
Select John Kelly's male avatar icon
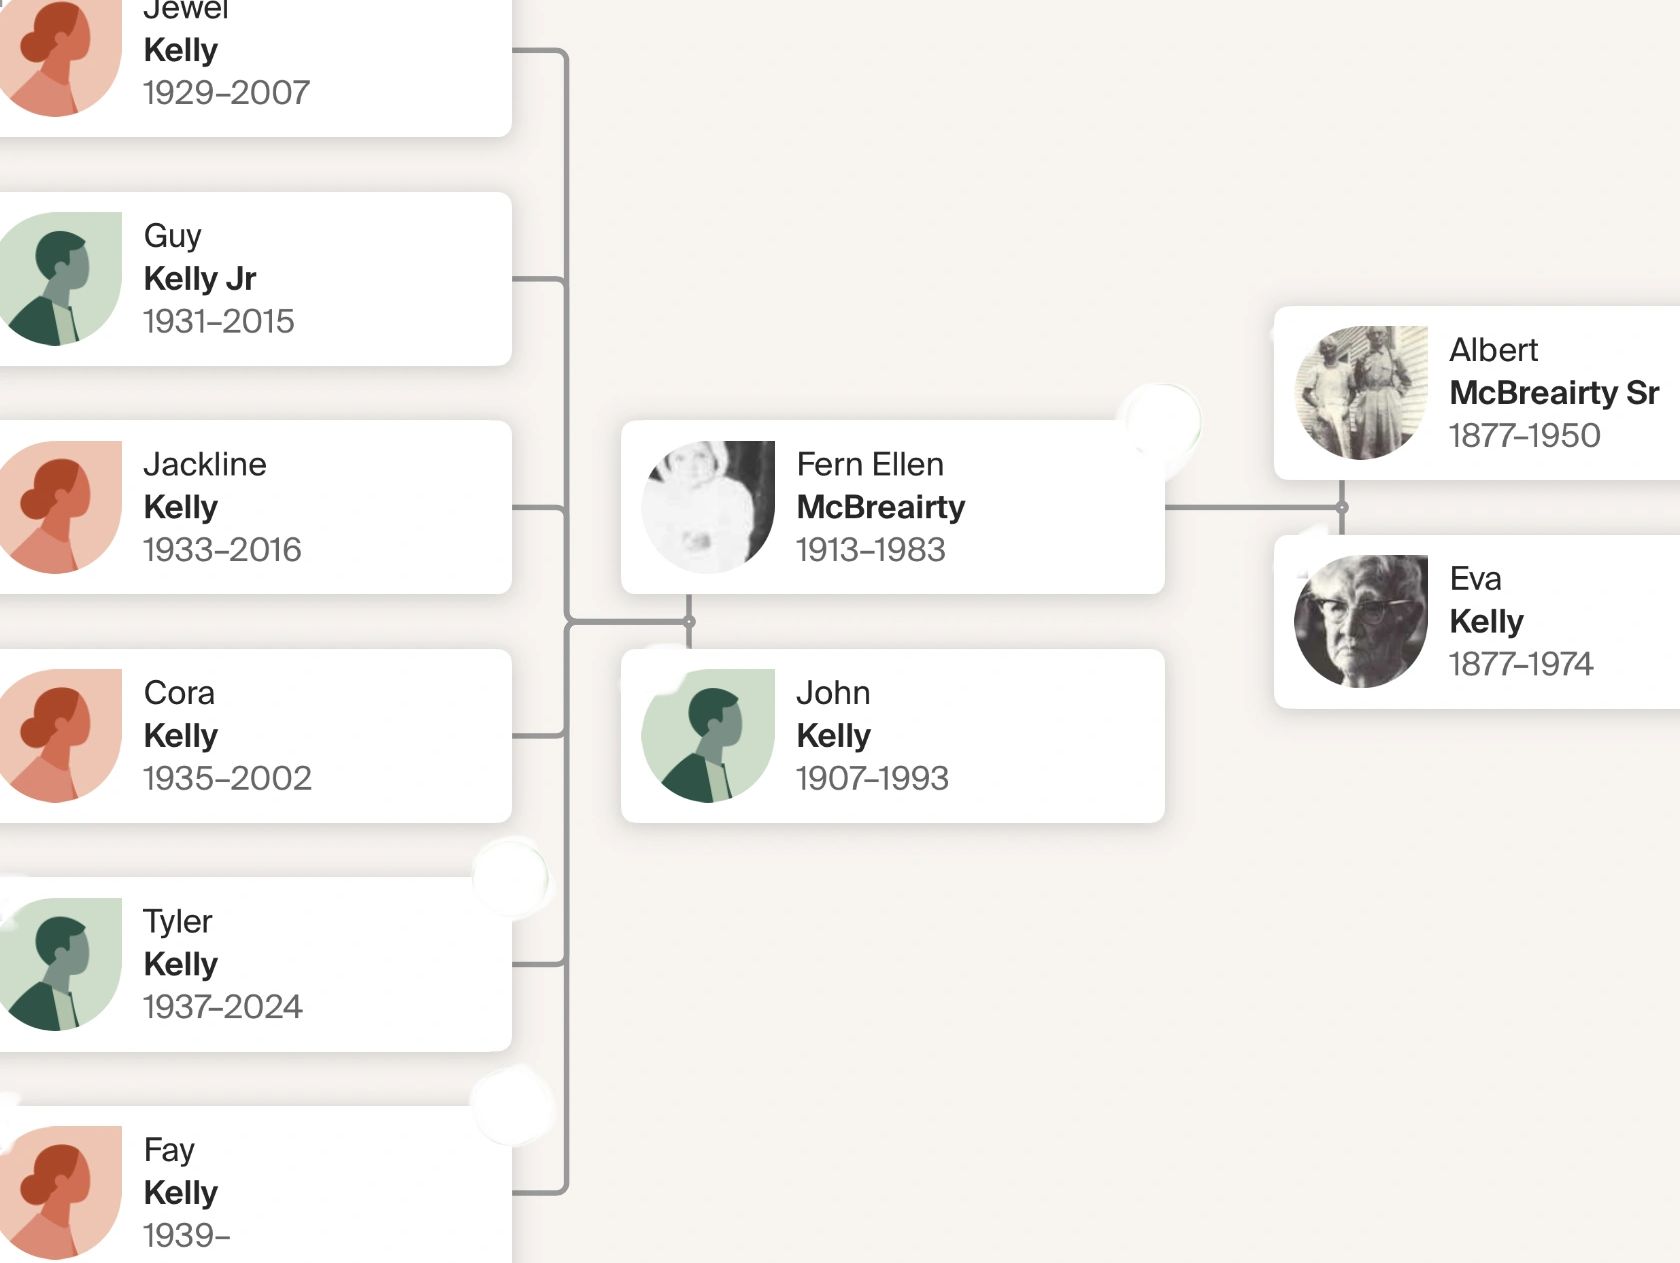(708, 736)
